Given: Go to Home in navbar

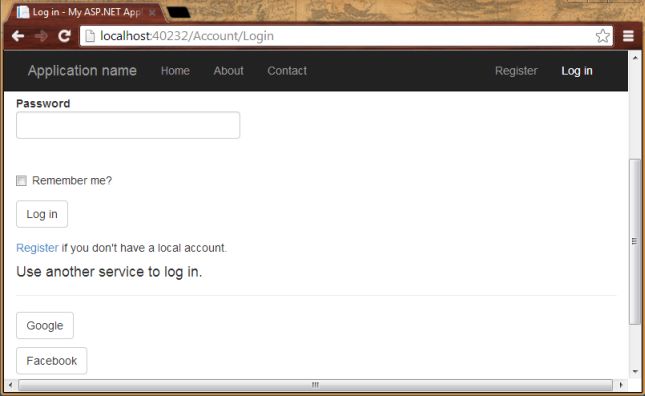Looking at the screenshot, I should click(175, 71).
